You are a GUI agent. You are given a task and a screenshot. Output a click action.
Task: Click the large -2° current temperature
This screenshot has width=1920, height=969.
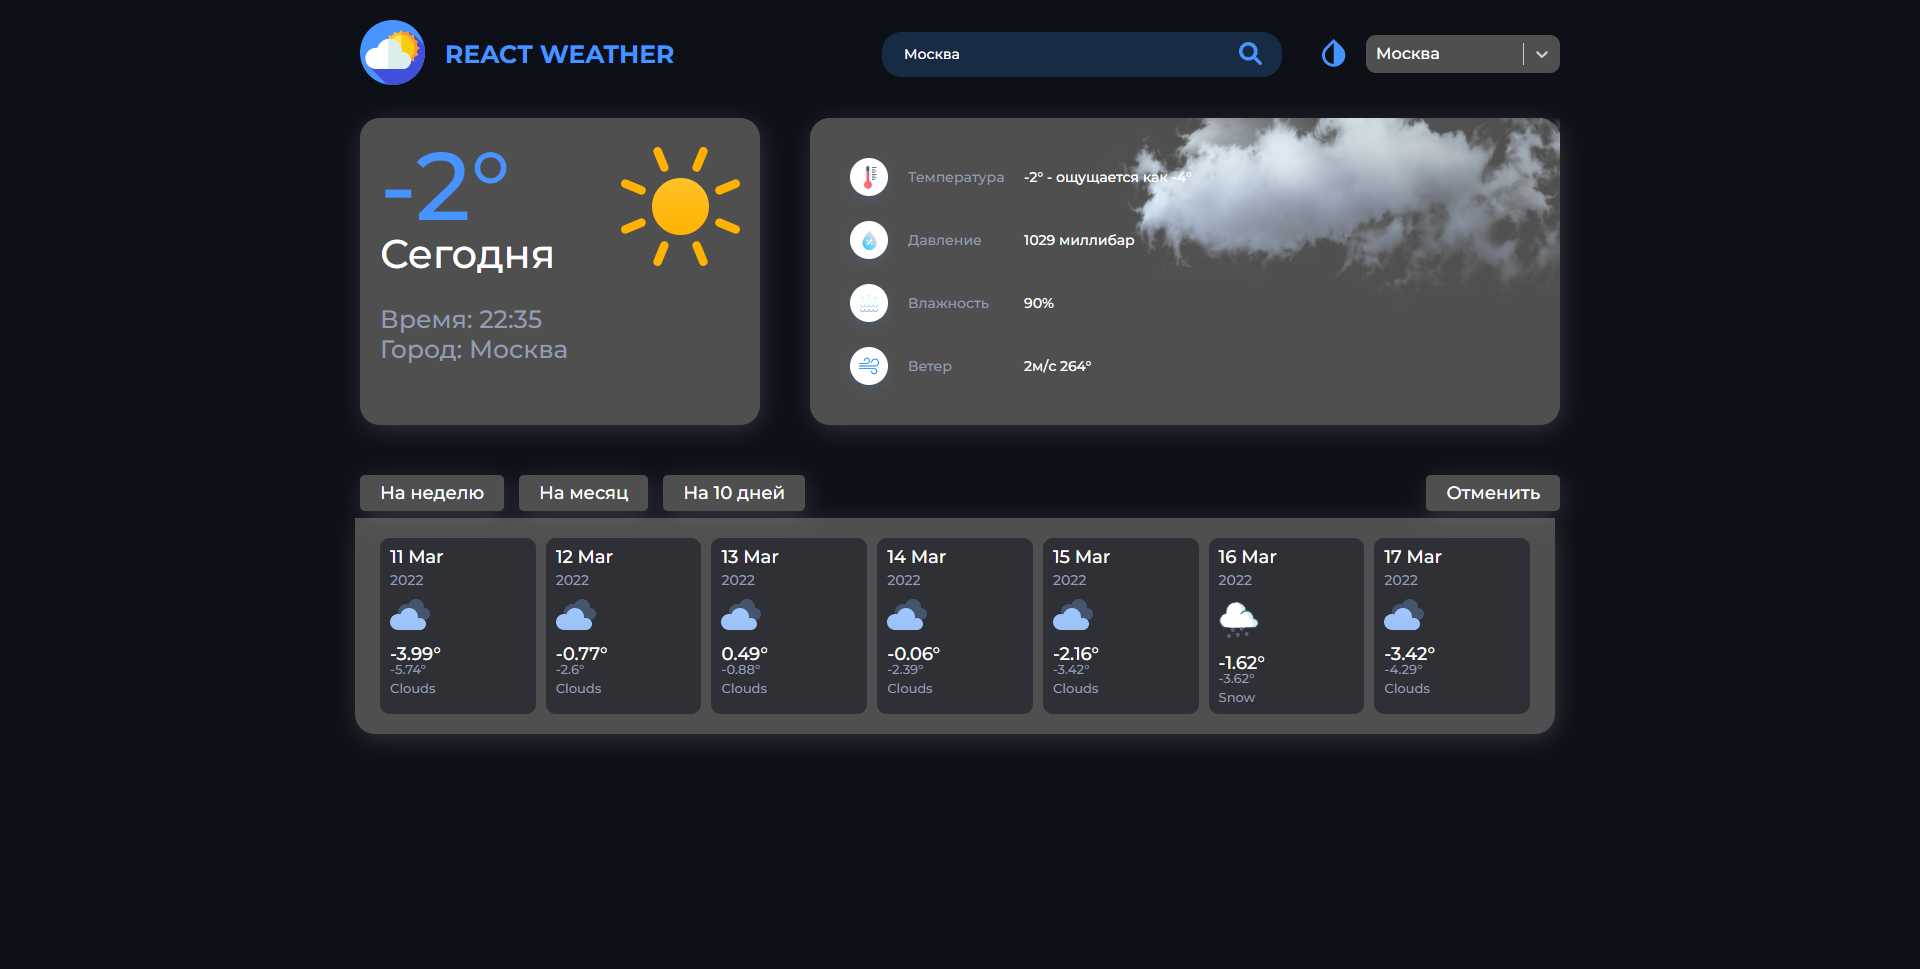[x=446, y=186]
